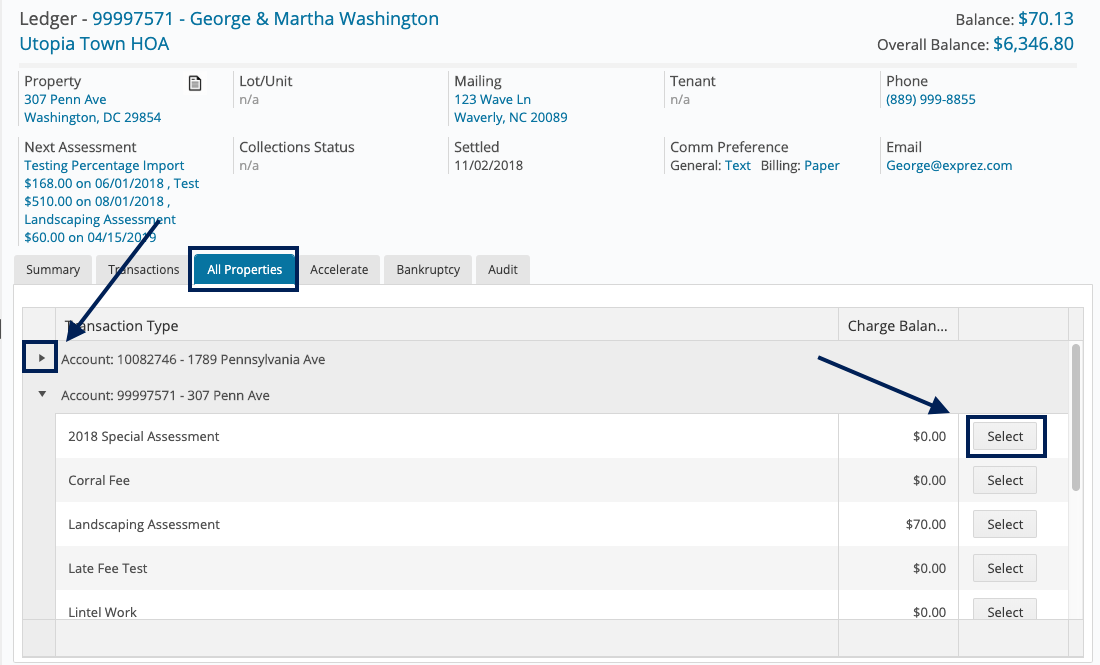Screen dimensions: 1100x665
Task: Click phone number (889) 999-8855
Action: pos(930,100)
